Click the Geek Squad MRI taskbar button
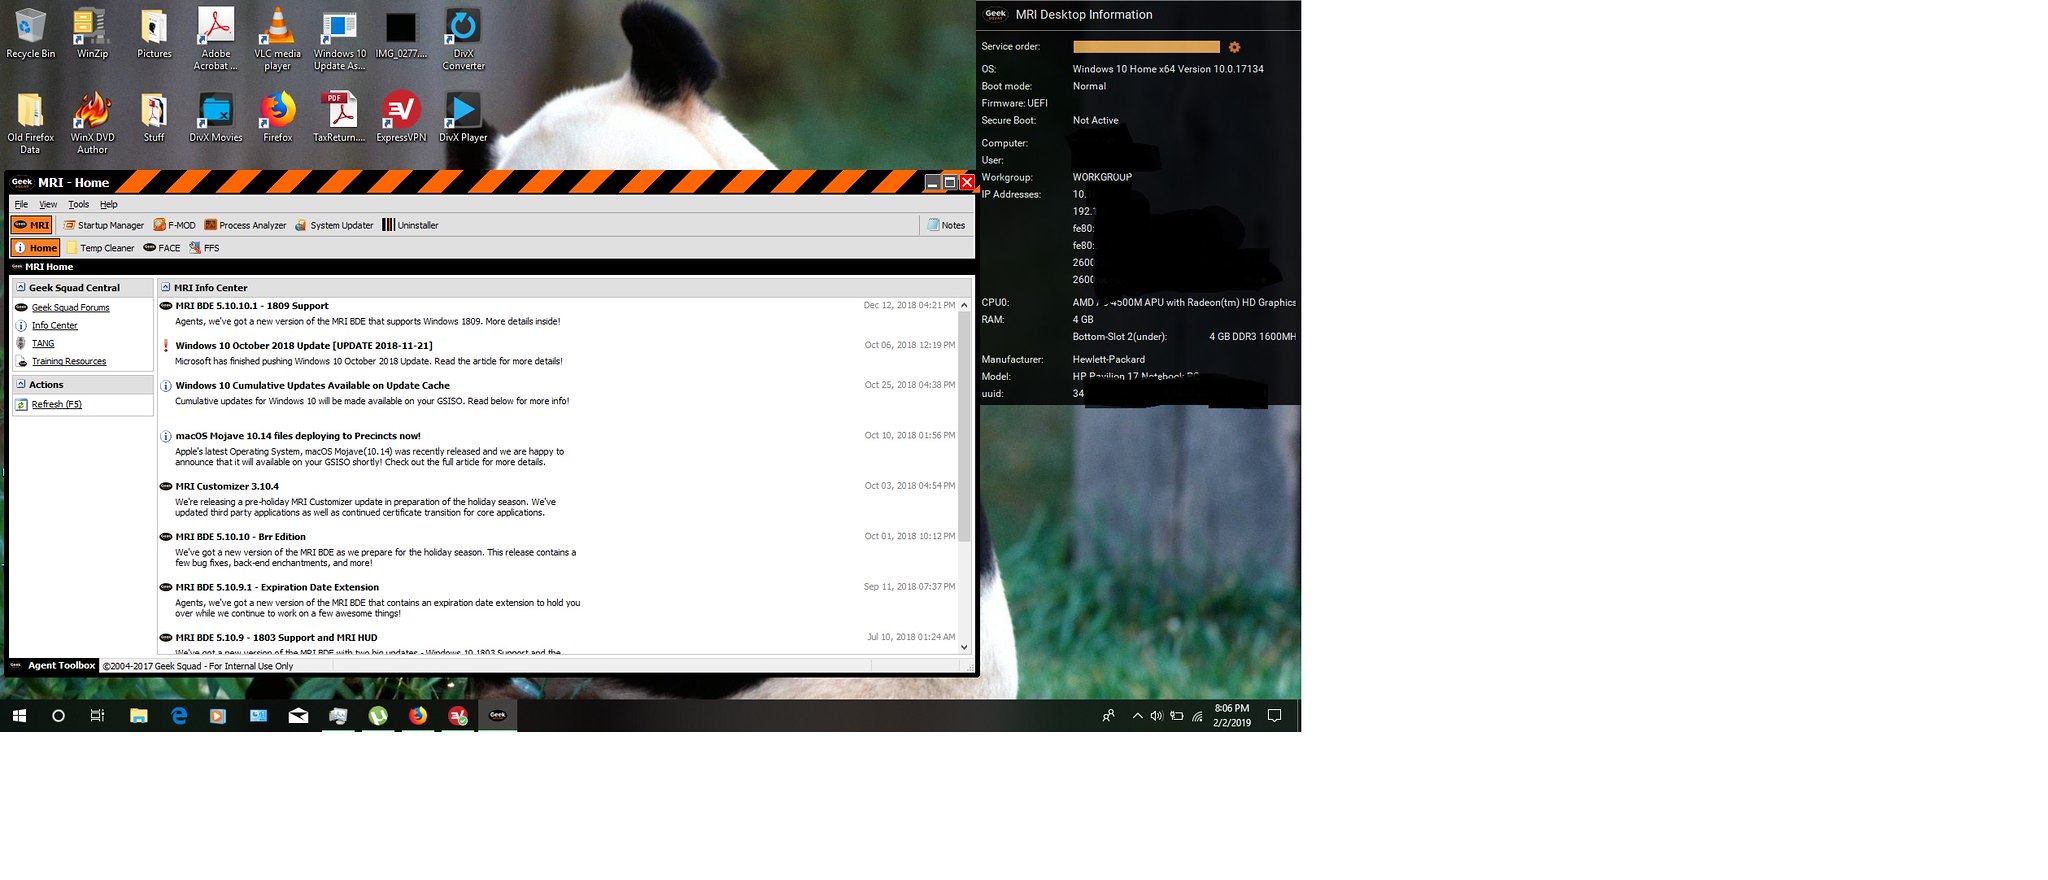2048x880 pixels. point(498,716)
